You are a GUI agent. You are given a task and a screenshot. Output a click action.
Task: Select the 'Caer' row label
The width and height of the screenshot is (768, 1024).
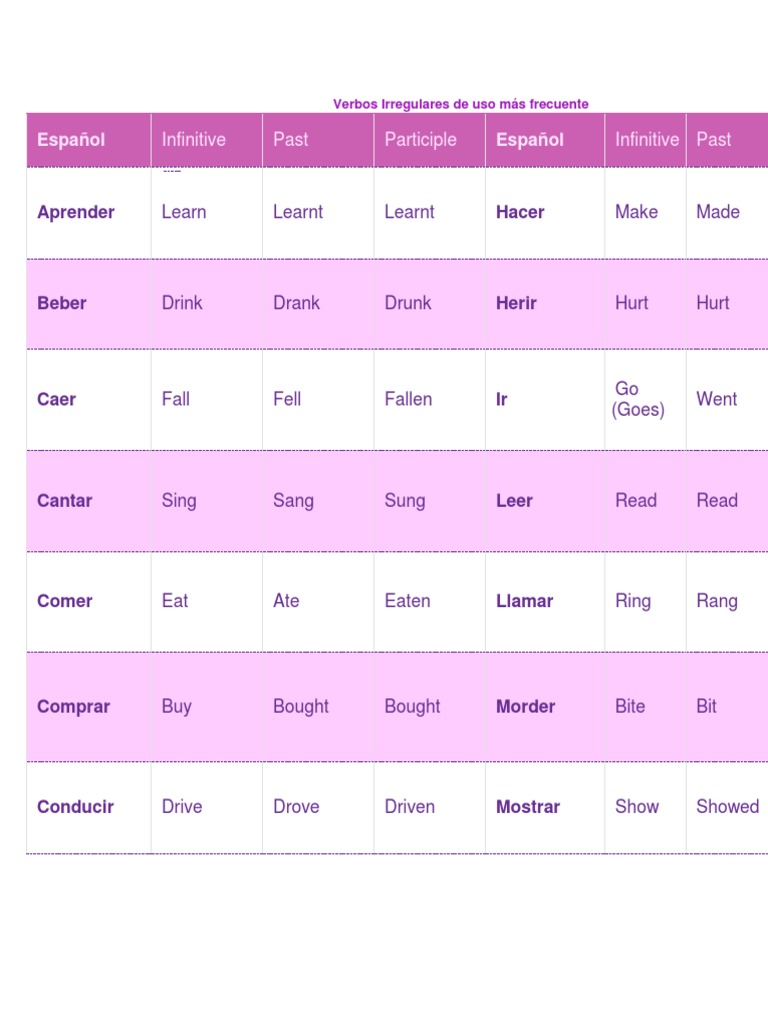[57, 400]
